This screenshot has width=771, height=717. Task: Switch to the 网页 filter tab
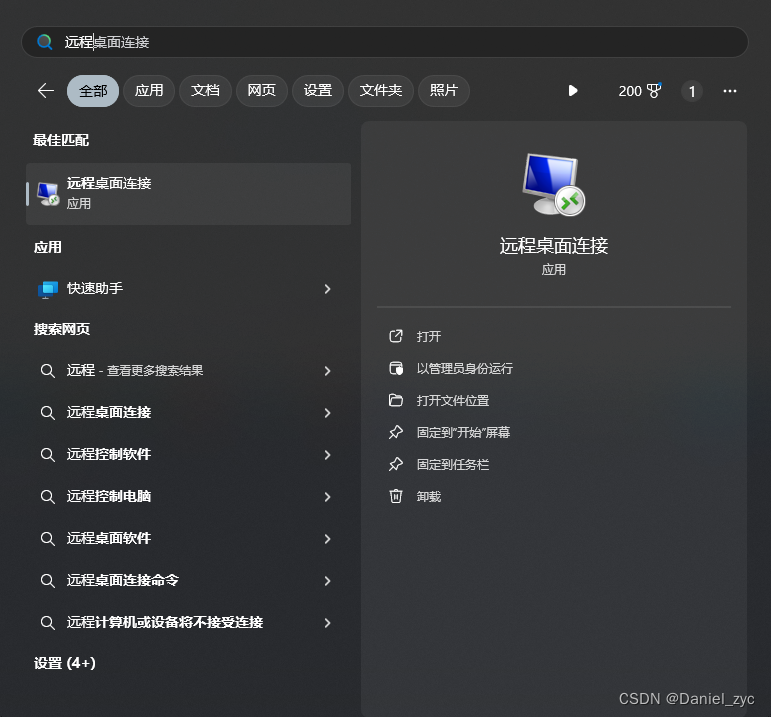262,91
